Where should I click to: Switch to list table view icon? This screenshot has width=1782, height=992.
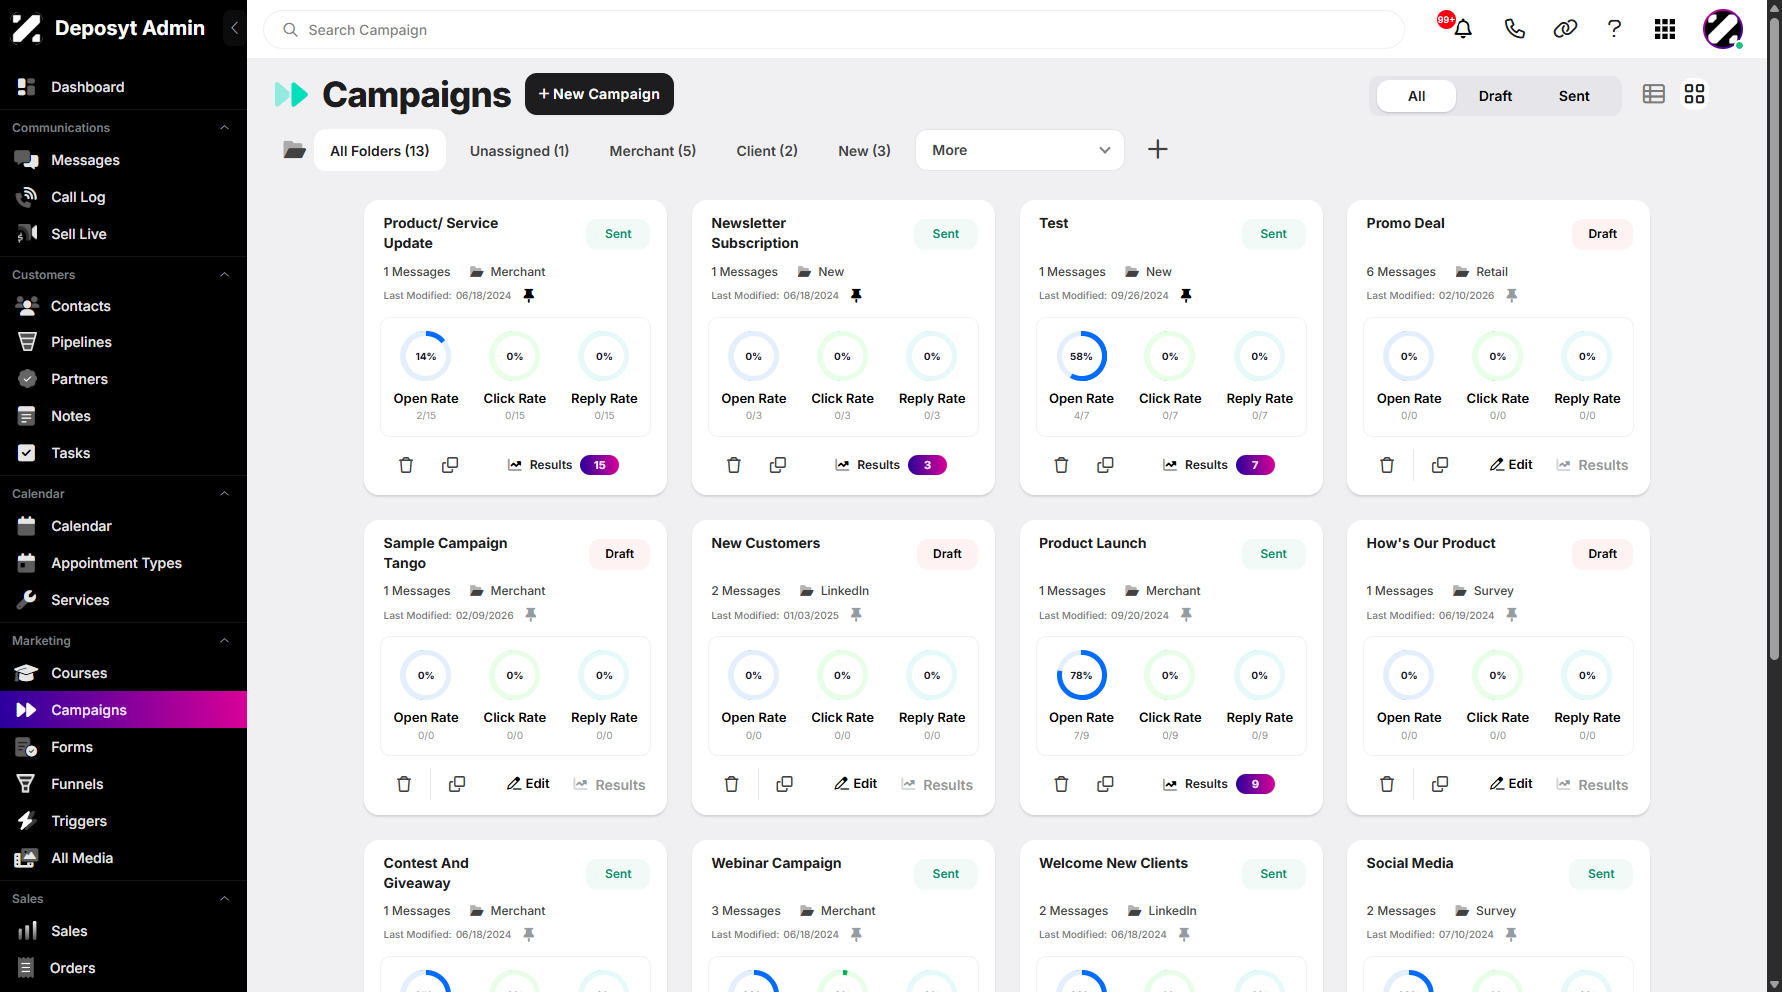(x=1654, y=94)
